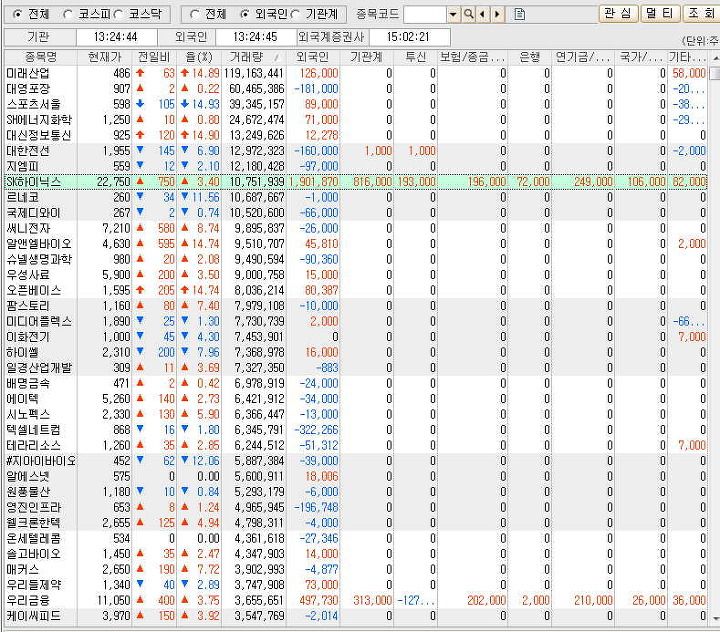
Task: Click SK하이닉스 foreign volume 1,901,870
Action: [313, 182]
